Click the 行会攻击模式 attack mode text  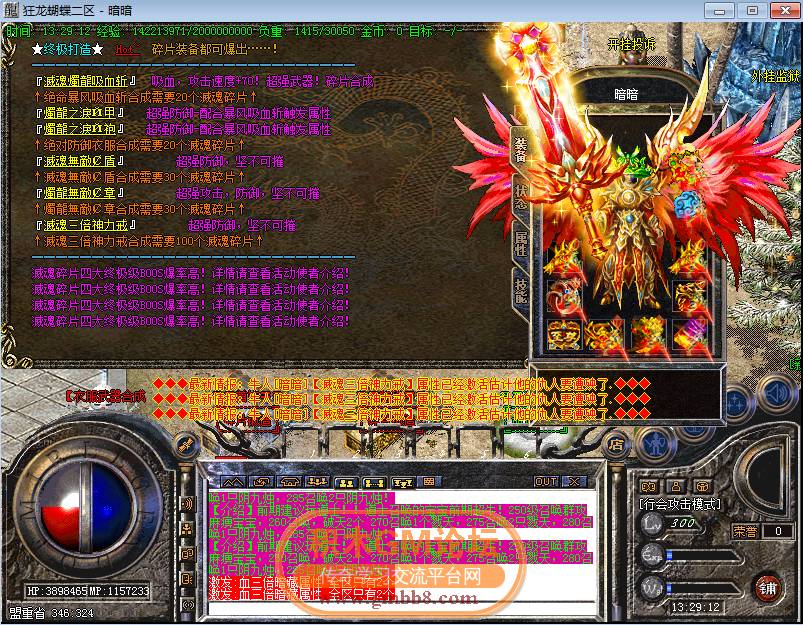click(x=680, y=505)
